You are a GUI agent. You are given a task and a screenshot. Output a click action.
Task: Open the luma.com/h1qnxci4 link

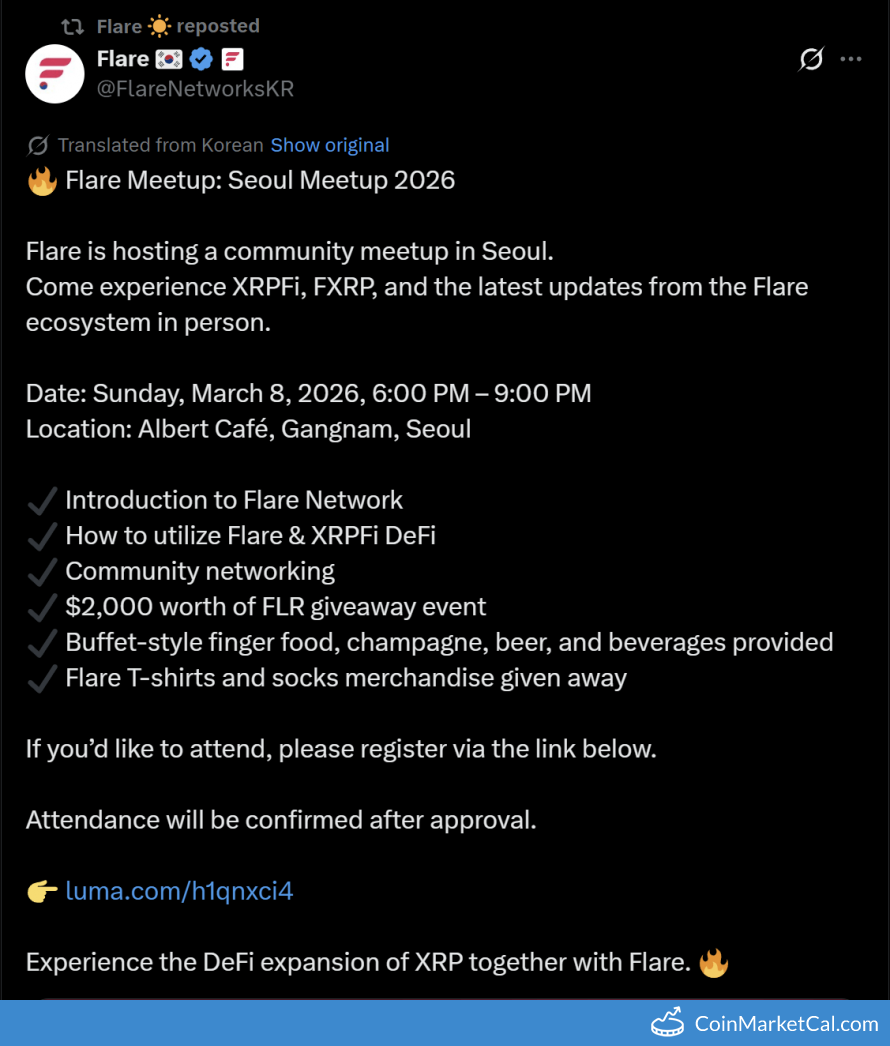pos(179,891)
